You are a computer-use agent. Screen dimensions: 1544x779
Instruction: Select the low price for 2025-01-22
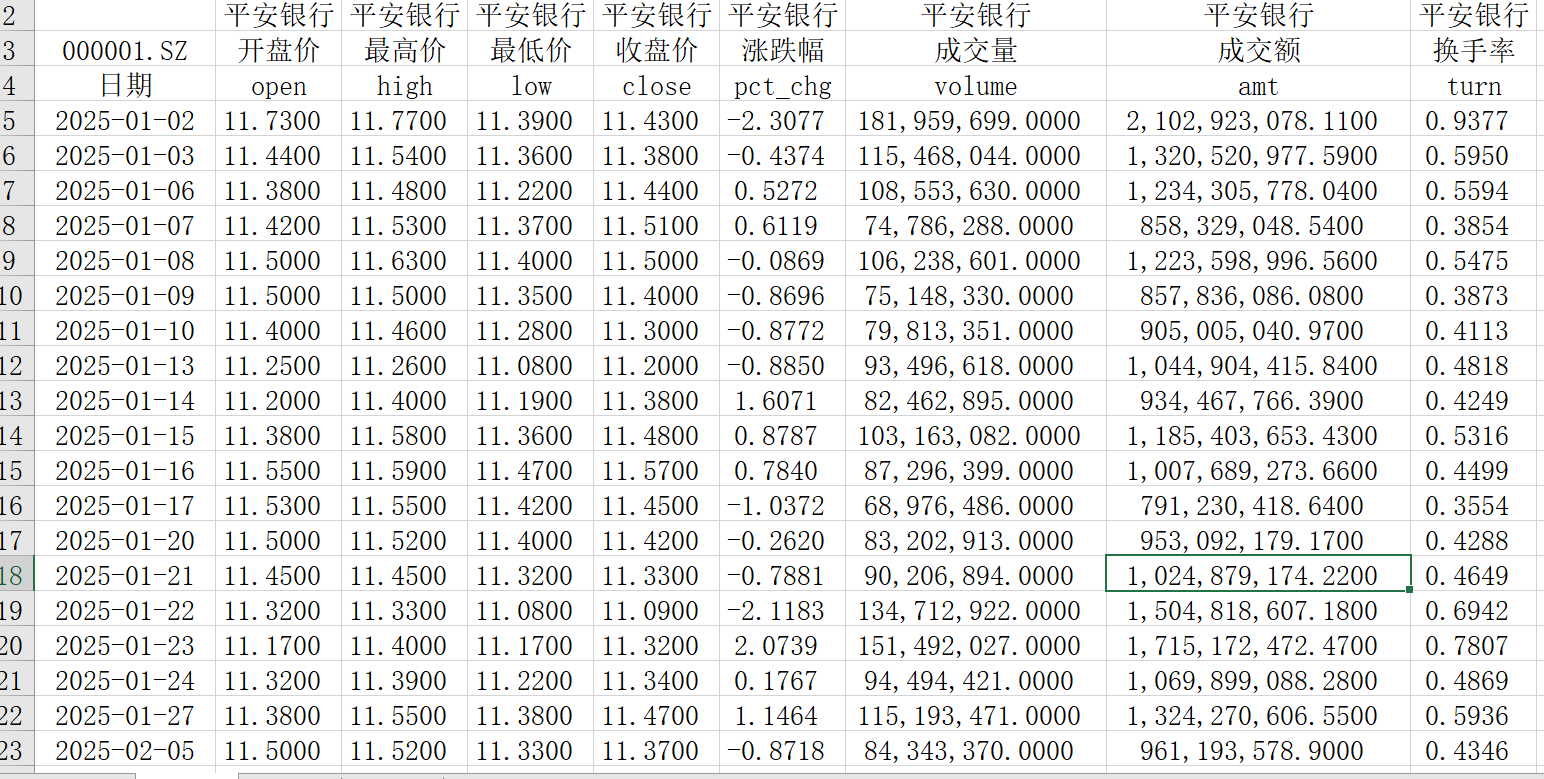tap(530, 611)
